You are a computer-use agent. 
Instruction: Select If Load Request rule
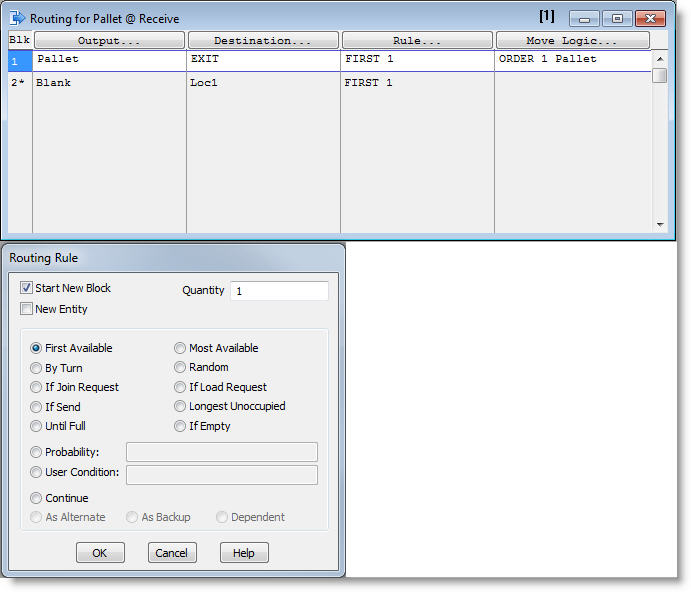180,387
